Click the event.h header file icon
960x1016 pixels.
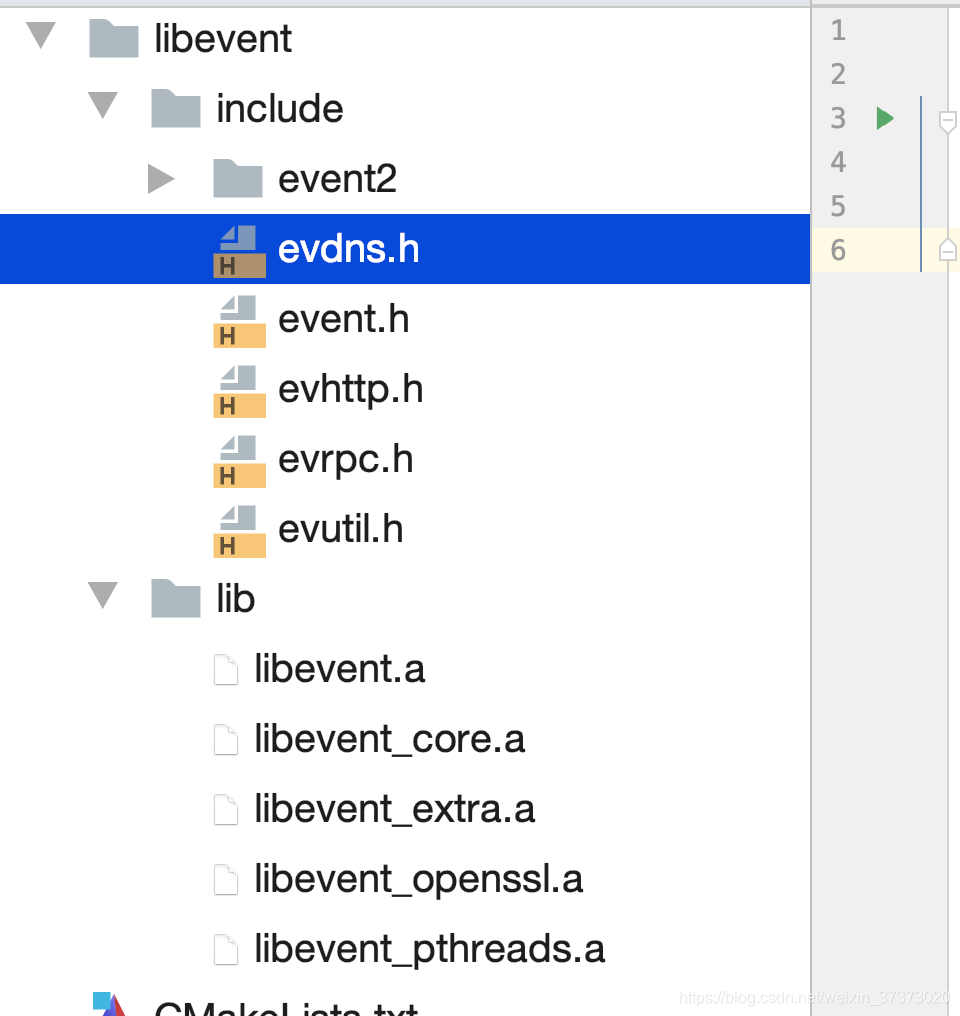click(x=239, y=321)
